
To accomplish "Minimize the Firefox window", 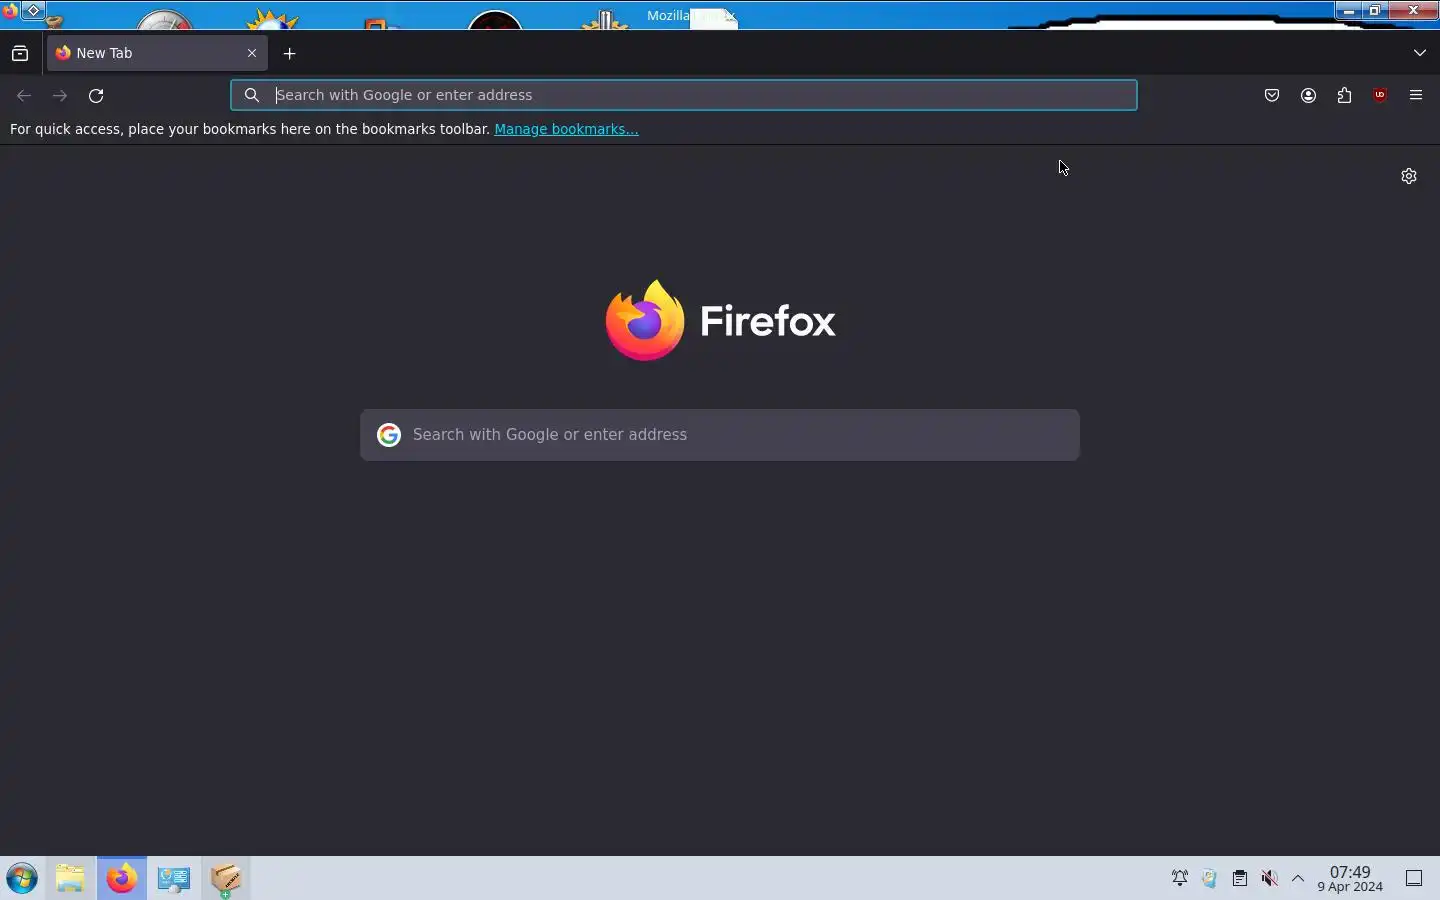I will click(x=1350, y=10).
